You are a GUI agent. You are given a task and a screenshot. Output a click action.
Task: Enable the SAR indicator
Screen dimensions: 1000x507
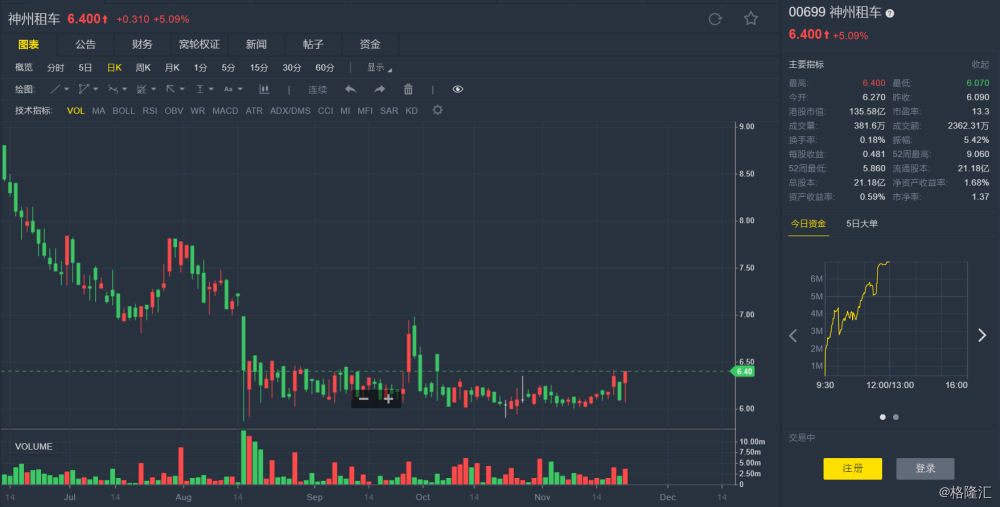click(x=389, y=110)
